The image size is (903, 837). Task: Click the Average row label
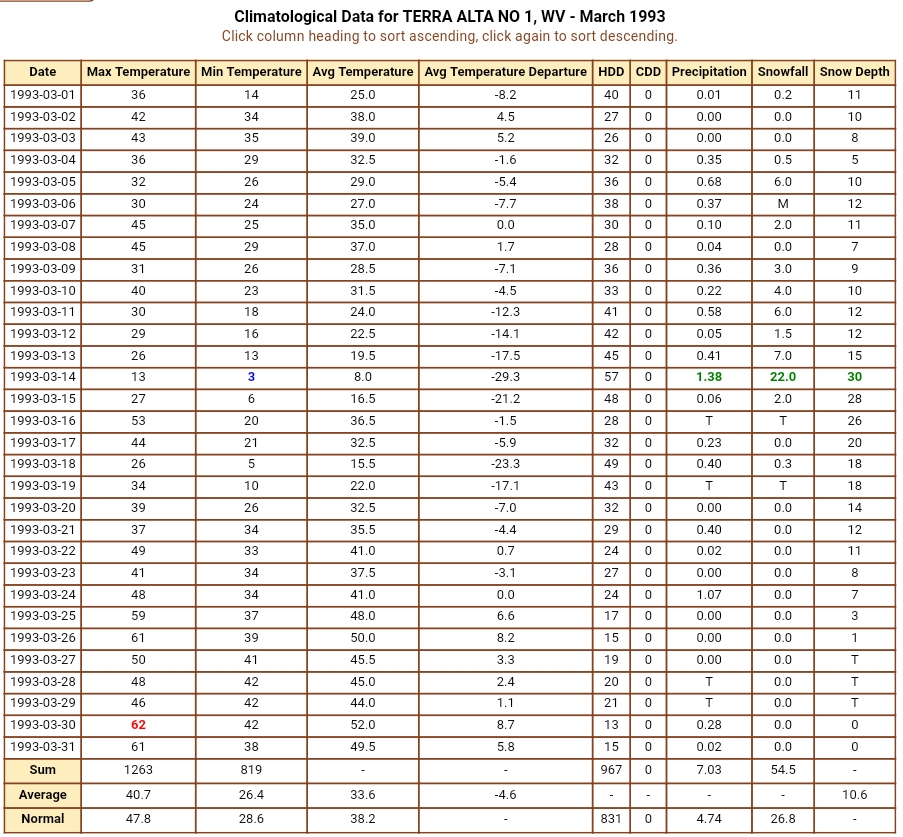(43, 795)
